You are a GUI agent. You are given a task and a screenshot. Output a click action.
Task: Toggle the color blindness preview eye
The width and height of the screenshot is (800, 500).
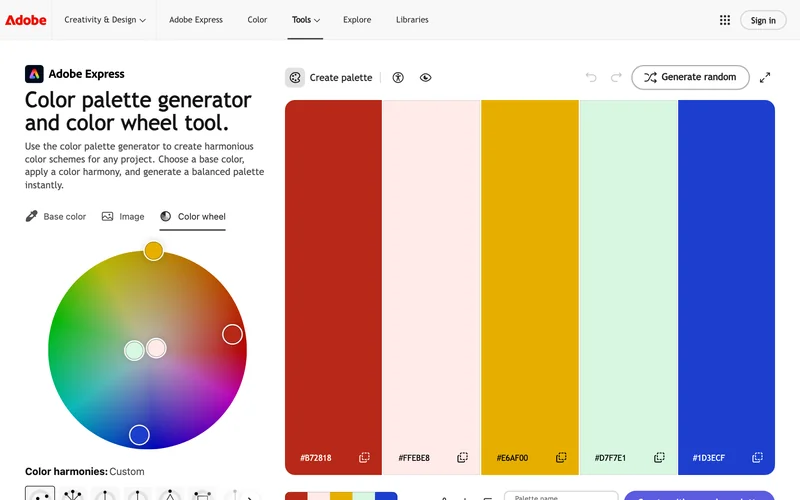click(x=426, y=78)
